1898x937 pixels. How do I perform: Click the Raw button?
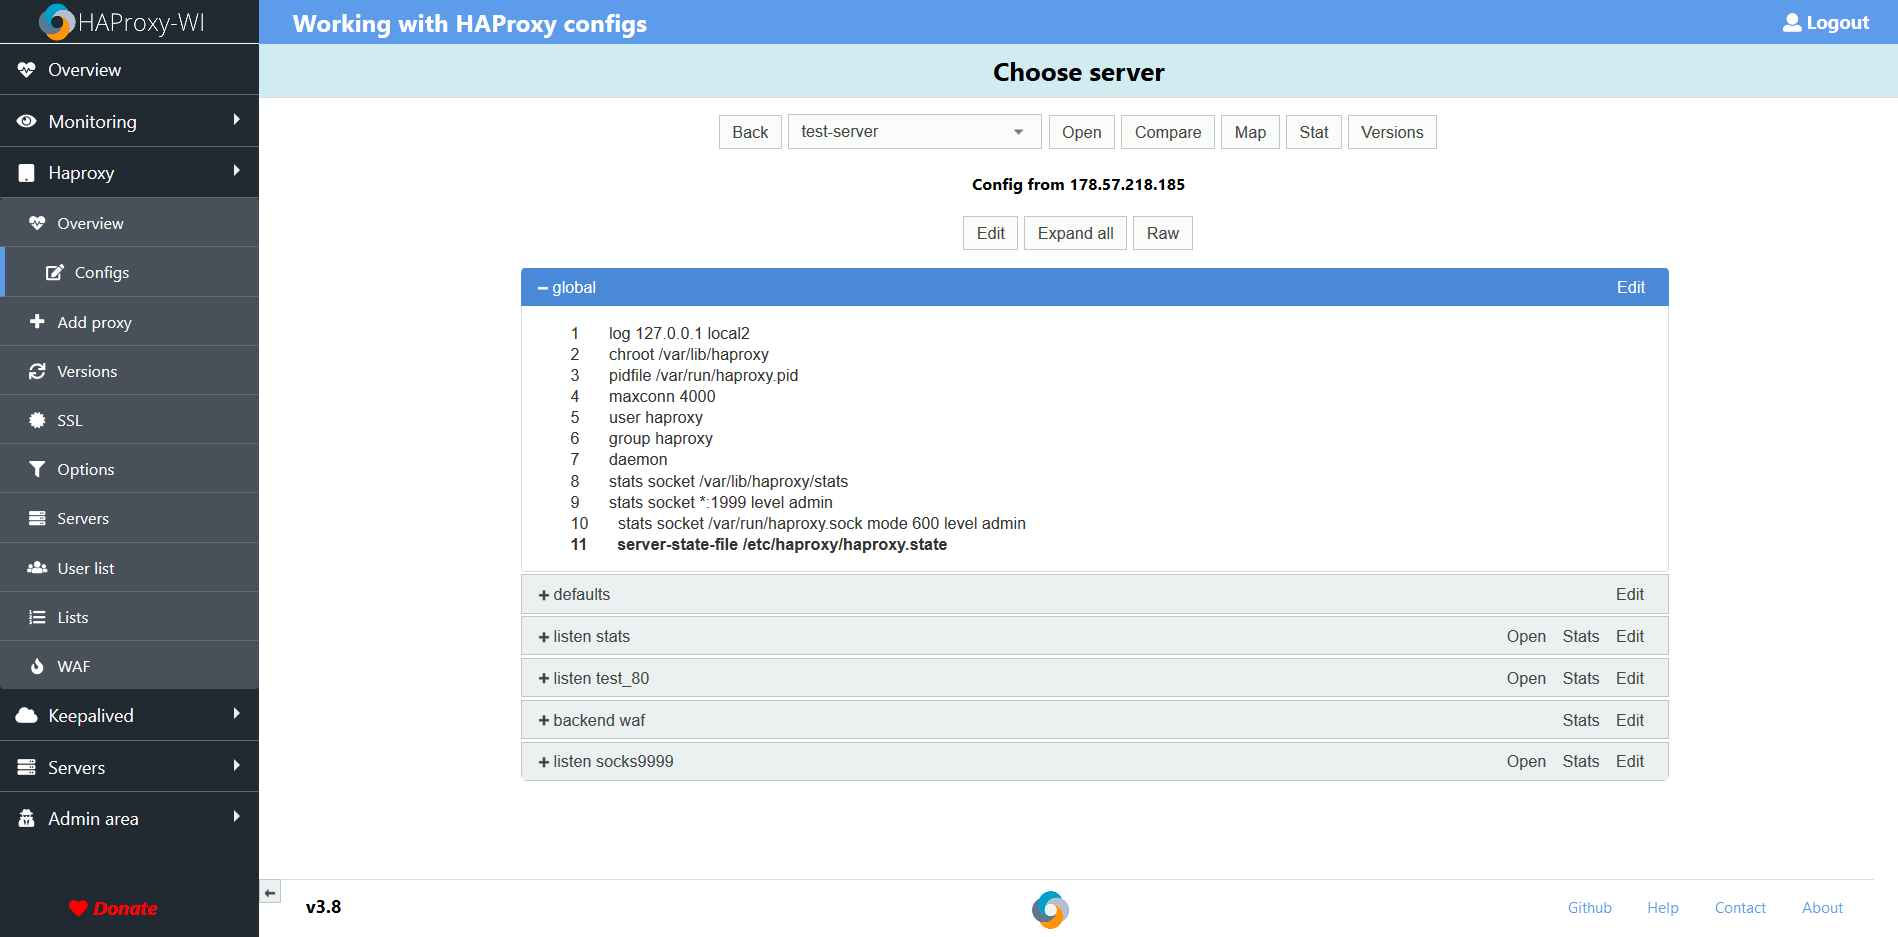(1163, 233)
